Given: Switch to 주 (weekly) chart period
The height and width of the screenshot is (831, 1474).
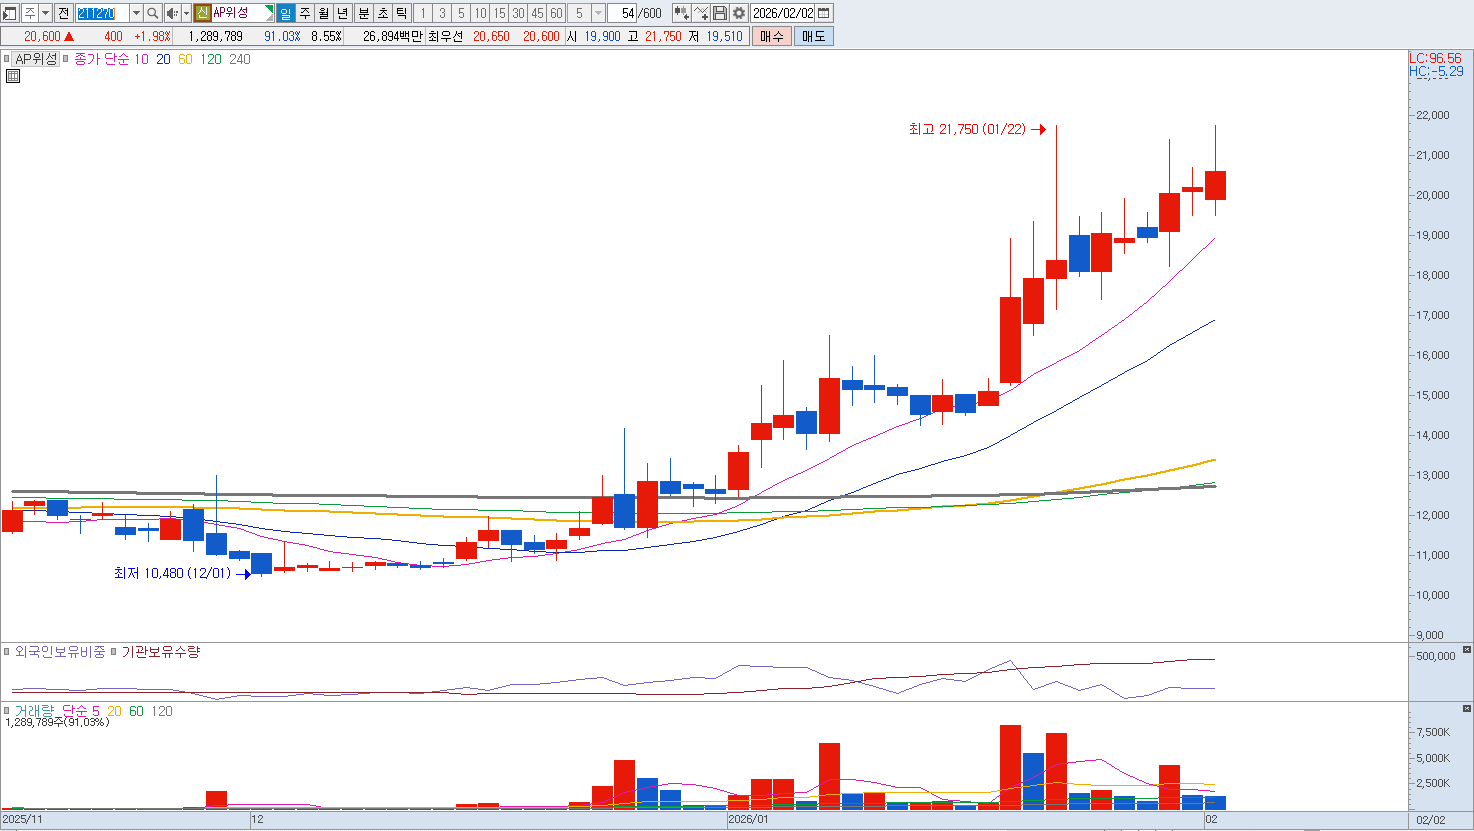Looking at the screenshot, I should (305, 13).
